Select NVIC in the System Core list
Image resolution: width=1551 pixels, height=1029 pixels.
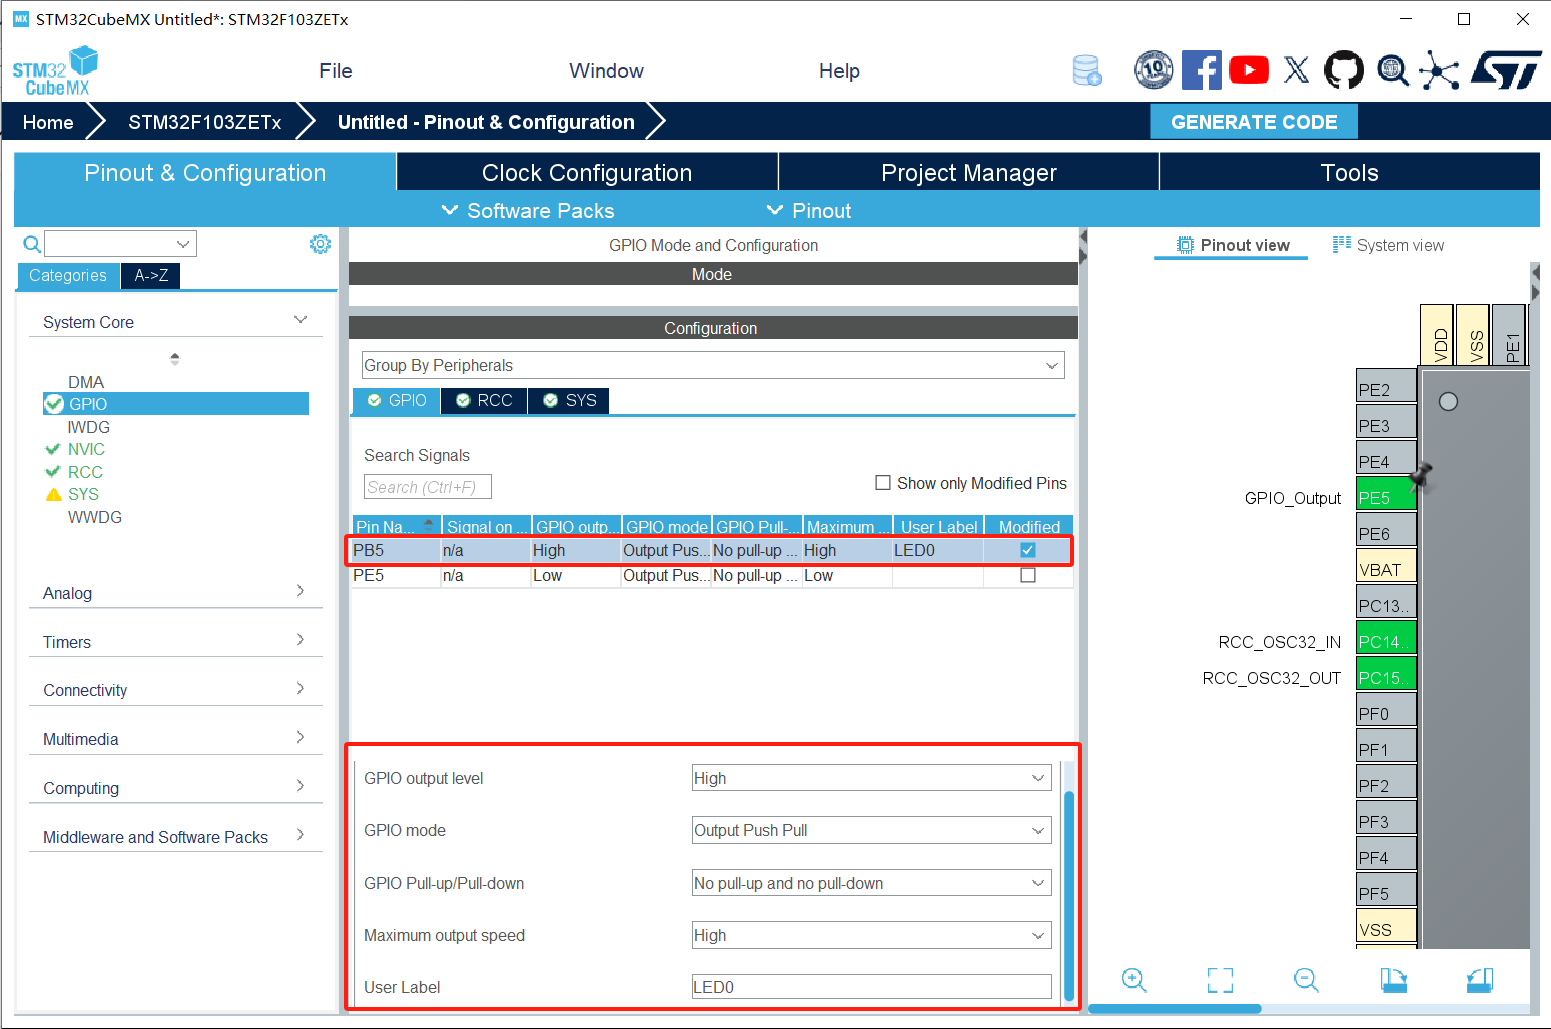click(86, 449)
